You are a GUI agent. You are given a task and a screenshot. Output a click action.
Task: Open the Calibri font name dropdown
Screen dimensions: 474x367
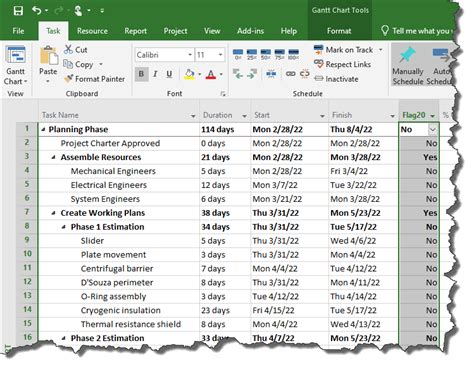pyautogui.click(x=190, y=55)
